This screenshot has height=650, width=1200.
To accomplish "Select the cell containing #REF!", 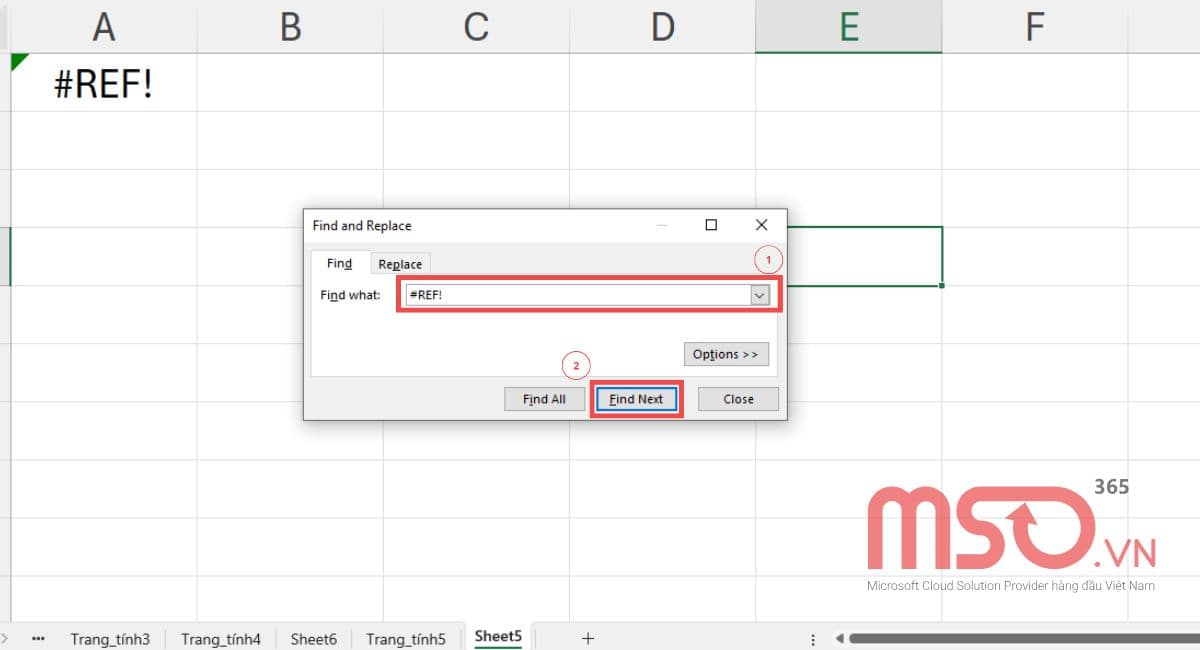I will [x=104, y=83].
